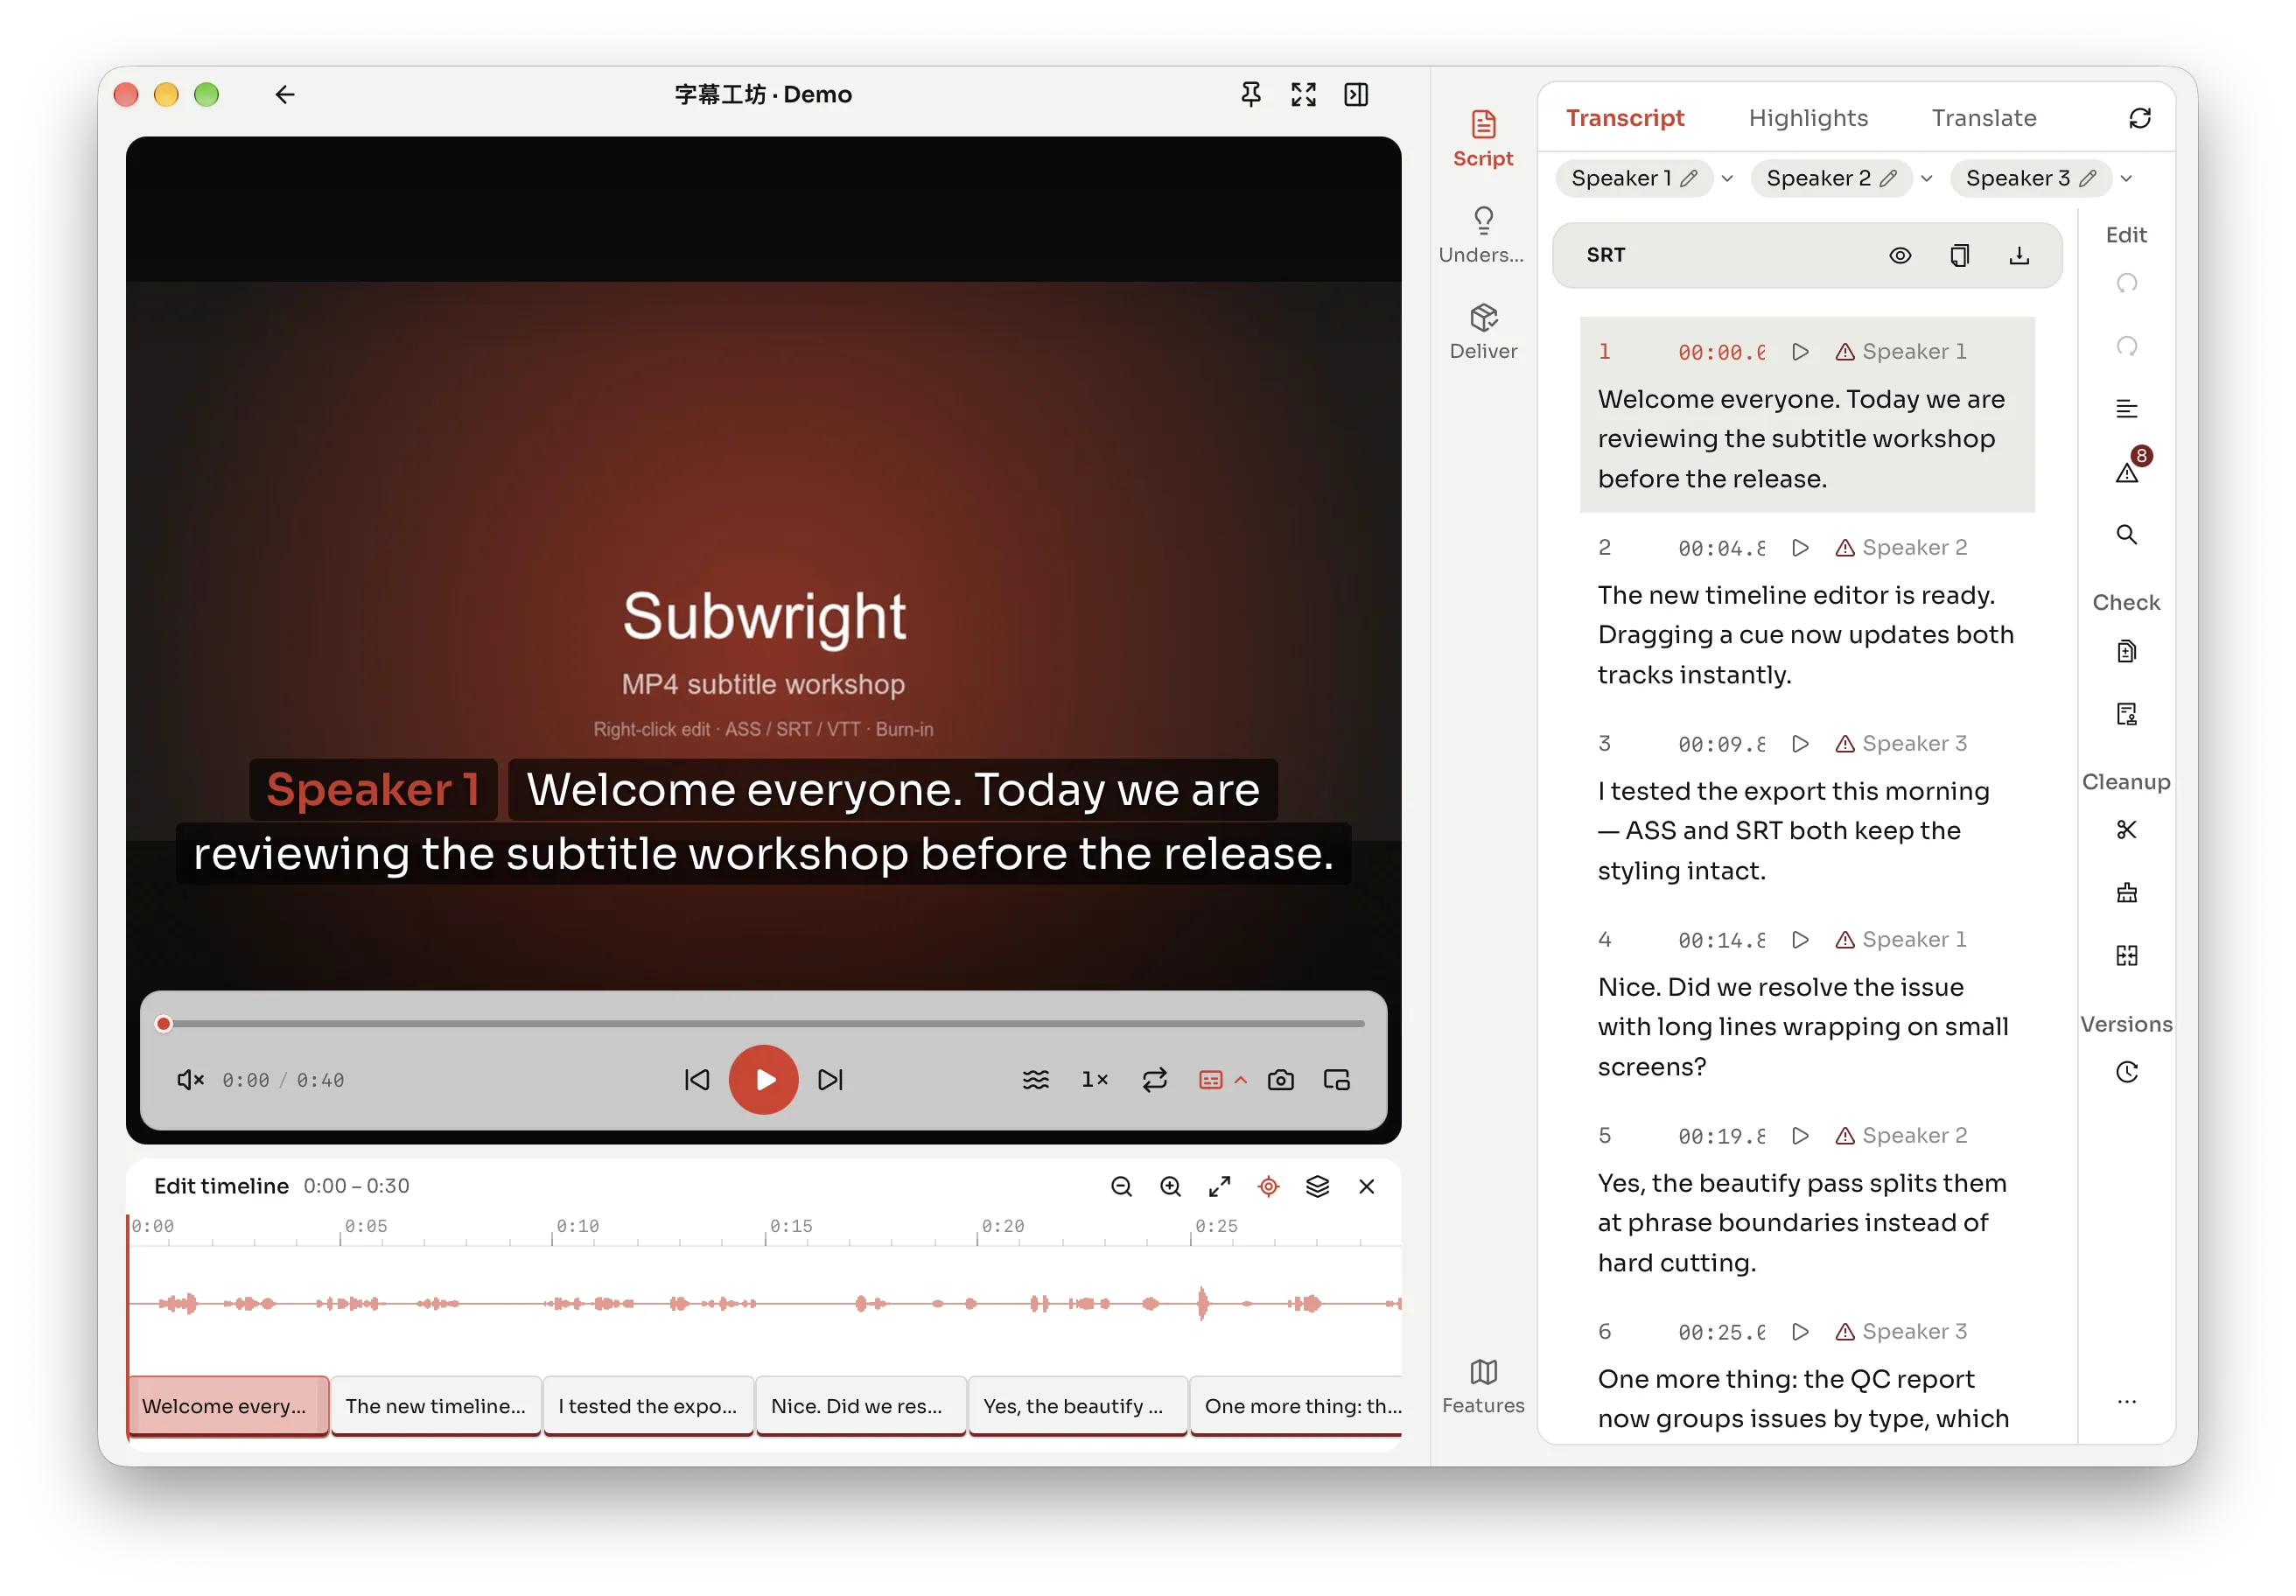The height and width of the screenshot is (1596, 2296).
Task: Zoom in the edit timeline
Action: click(1170, 1186)
